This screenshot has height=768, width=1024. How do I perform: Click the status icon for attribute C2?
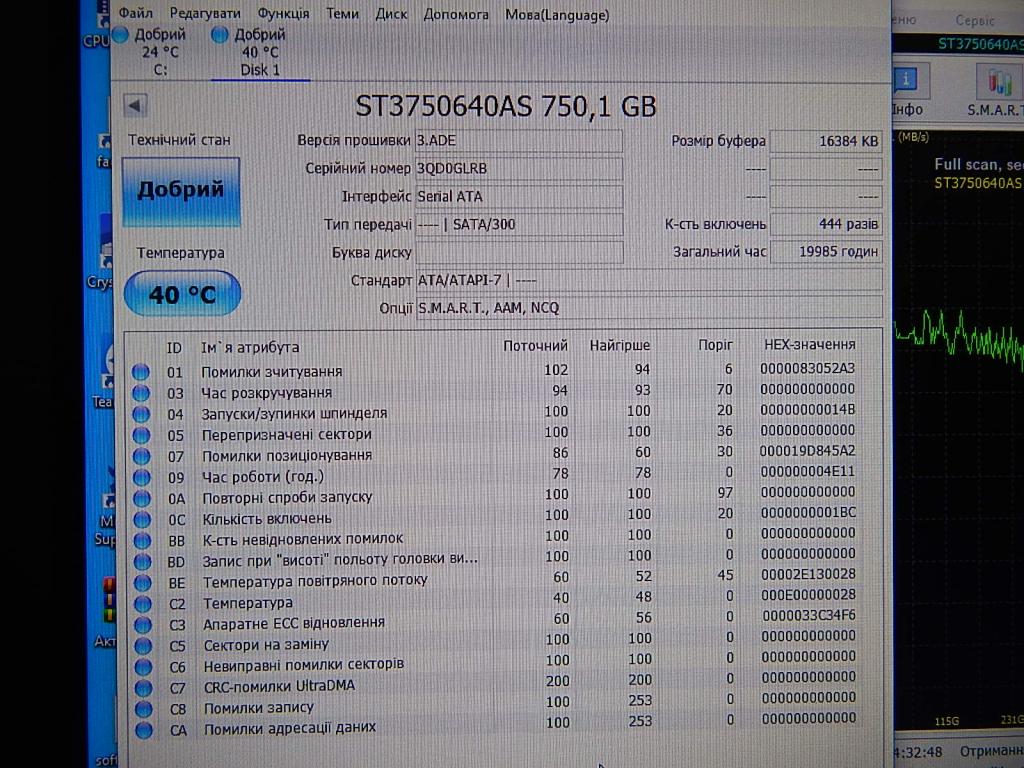(x=142, y=604)
